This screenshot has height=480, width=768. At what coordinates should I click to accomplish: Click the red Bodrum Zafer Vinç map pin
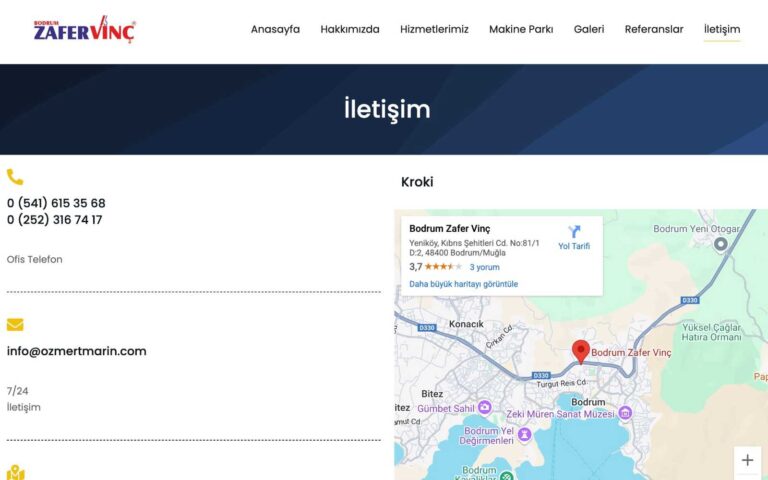coord(581,351)
